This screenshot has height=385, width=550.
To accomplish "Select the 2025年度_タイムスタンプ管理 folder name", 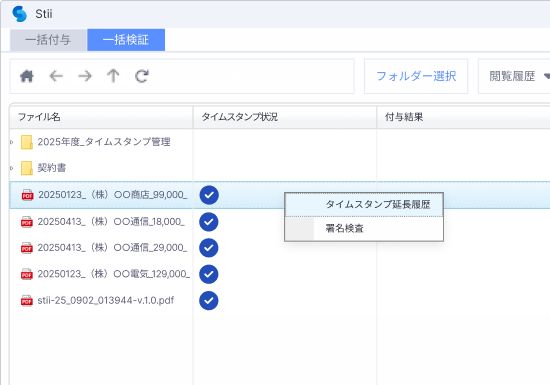I will tap(104, 142).
